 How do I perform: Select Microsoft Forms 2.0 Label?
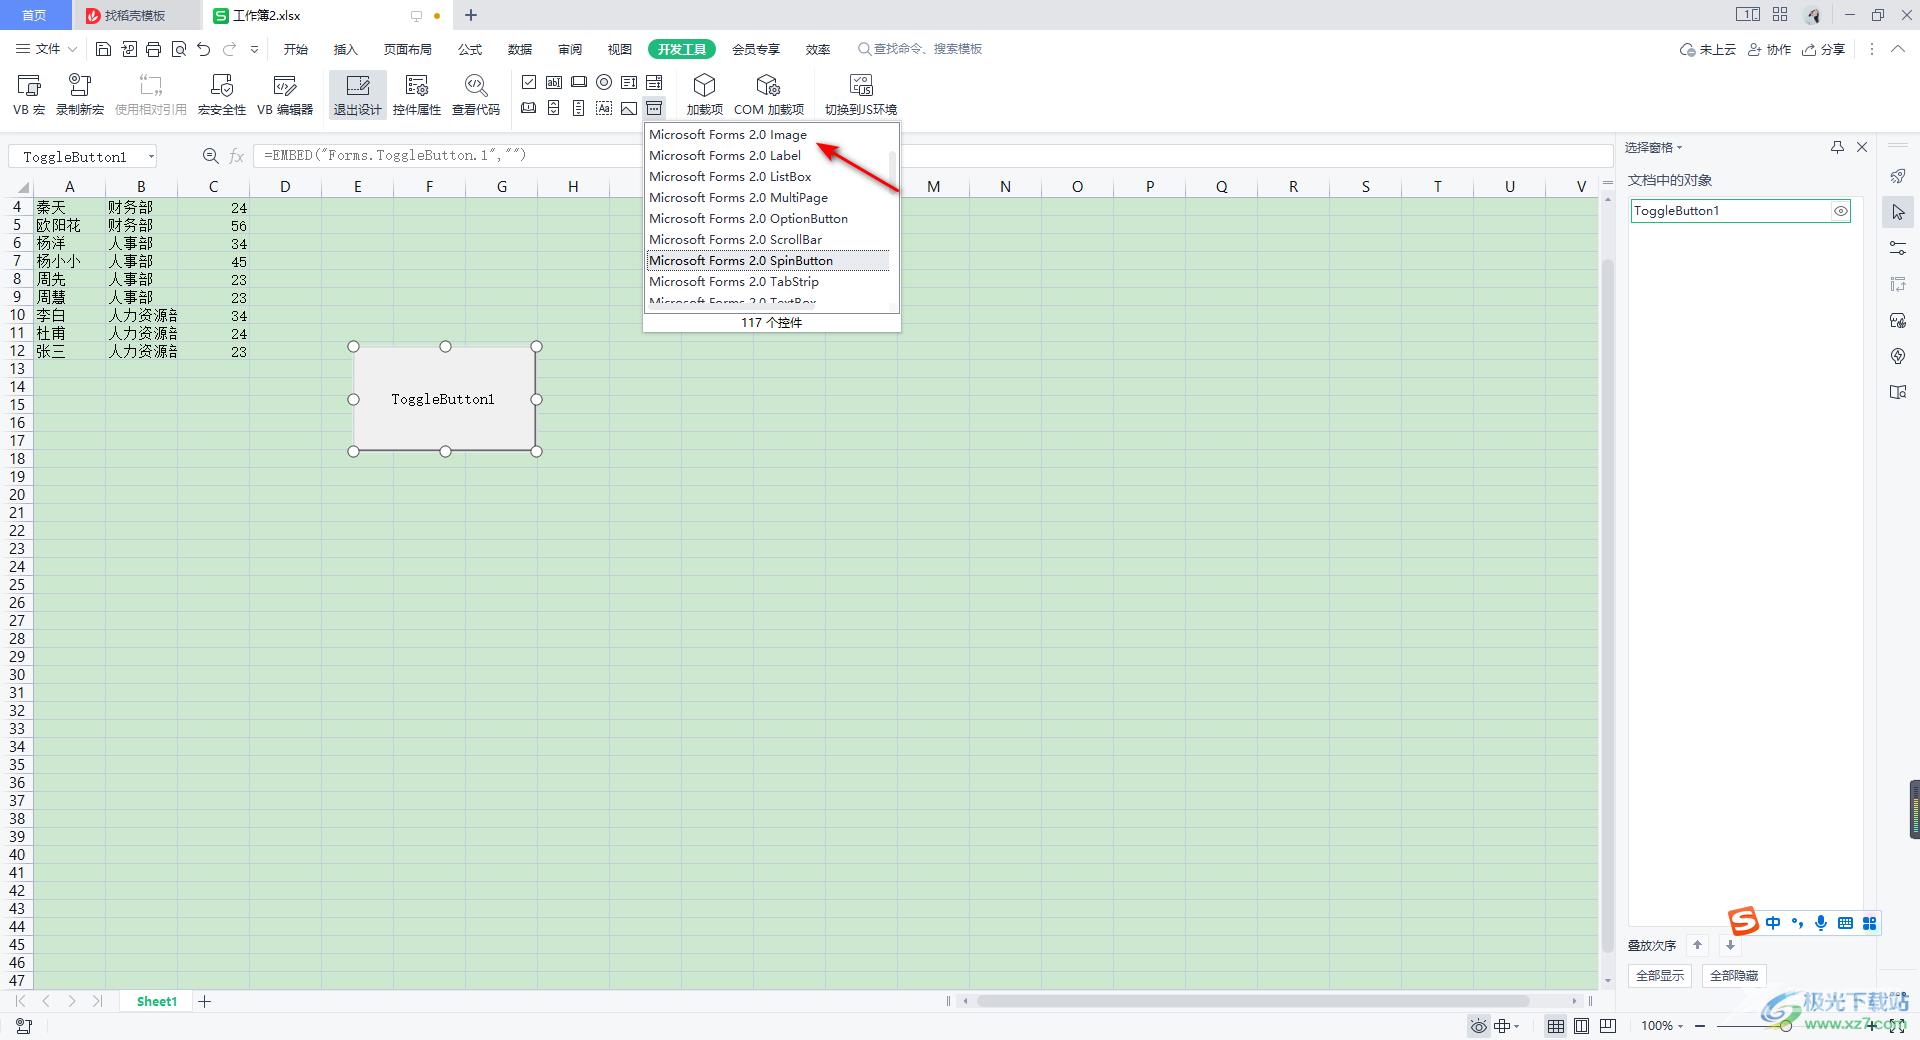768,155
